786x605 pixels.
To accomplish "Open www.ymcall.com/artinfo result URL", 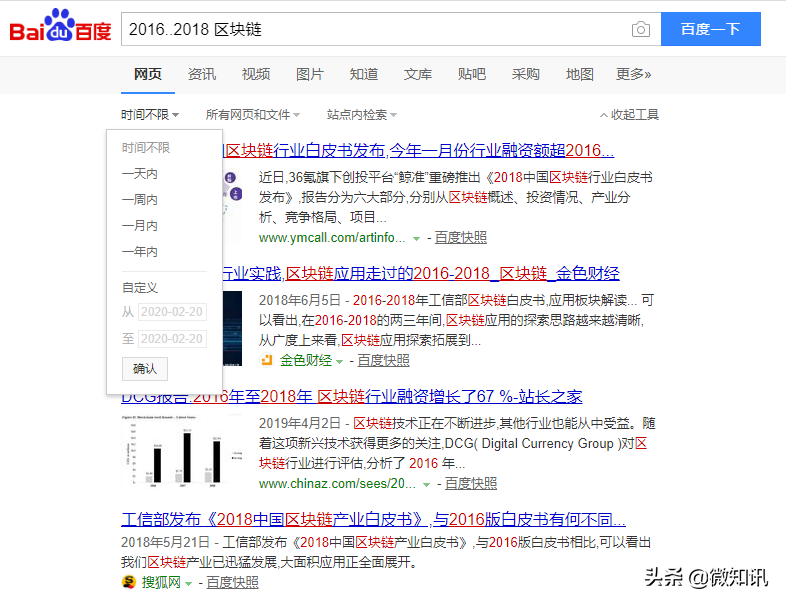I will point(332,238).
